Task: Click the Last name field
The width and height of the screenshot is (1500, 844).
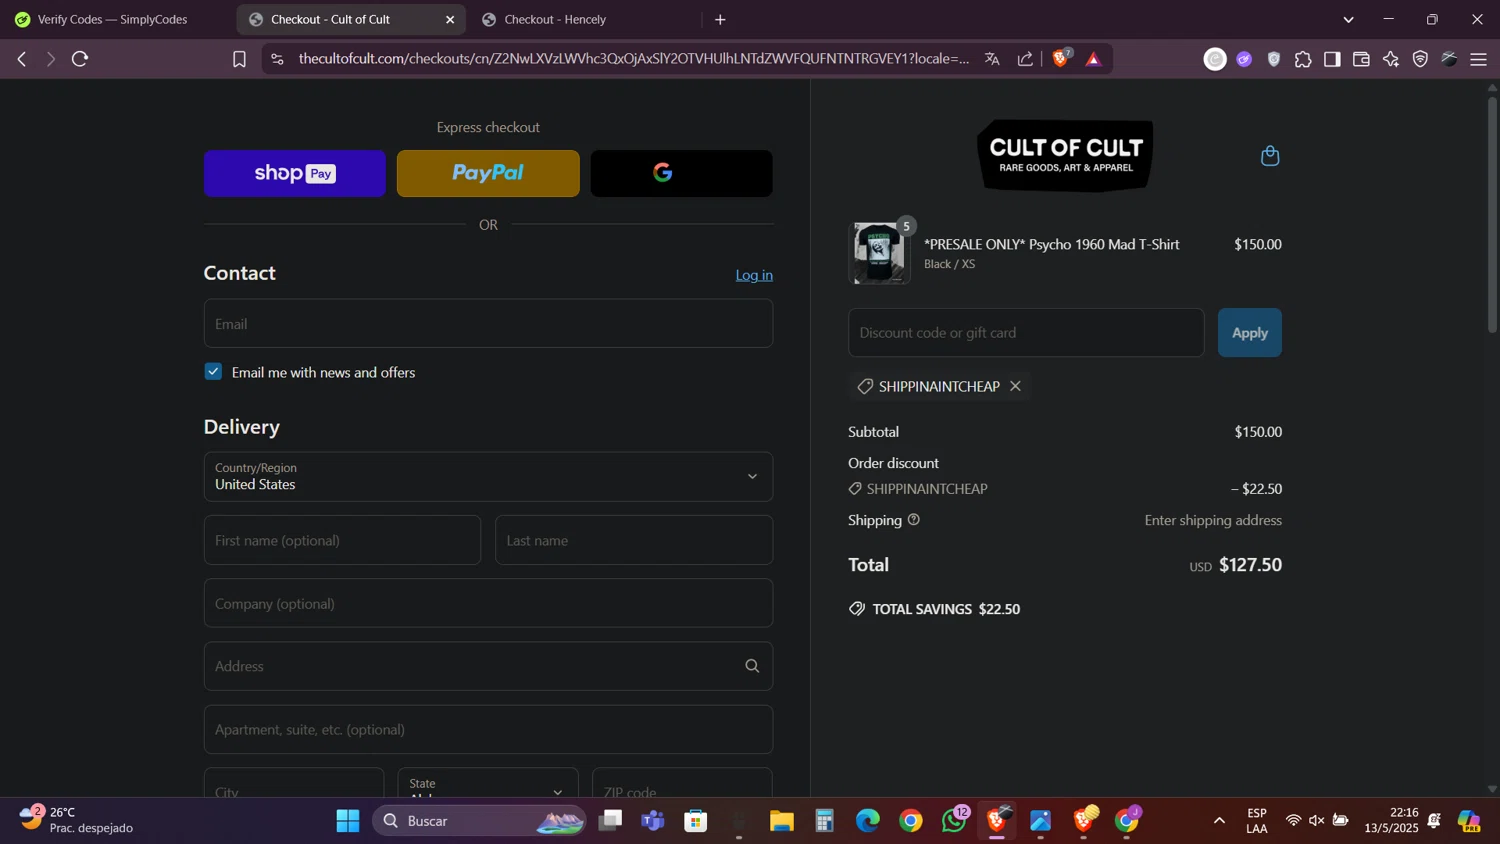Action: 634,540
